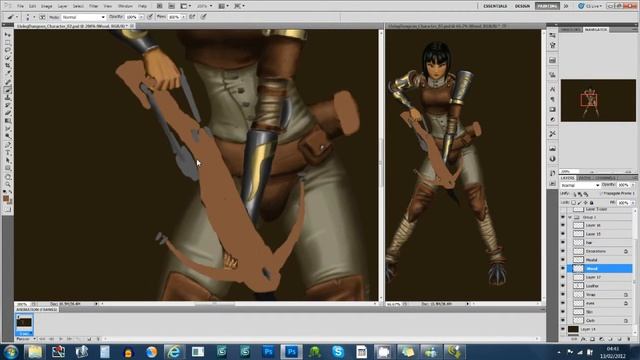Open the Layer menu

[x=62, y=6]
